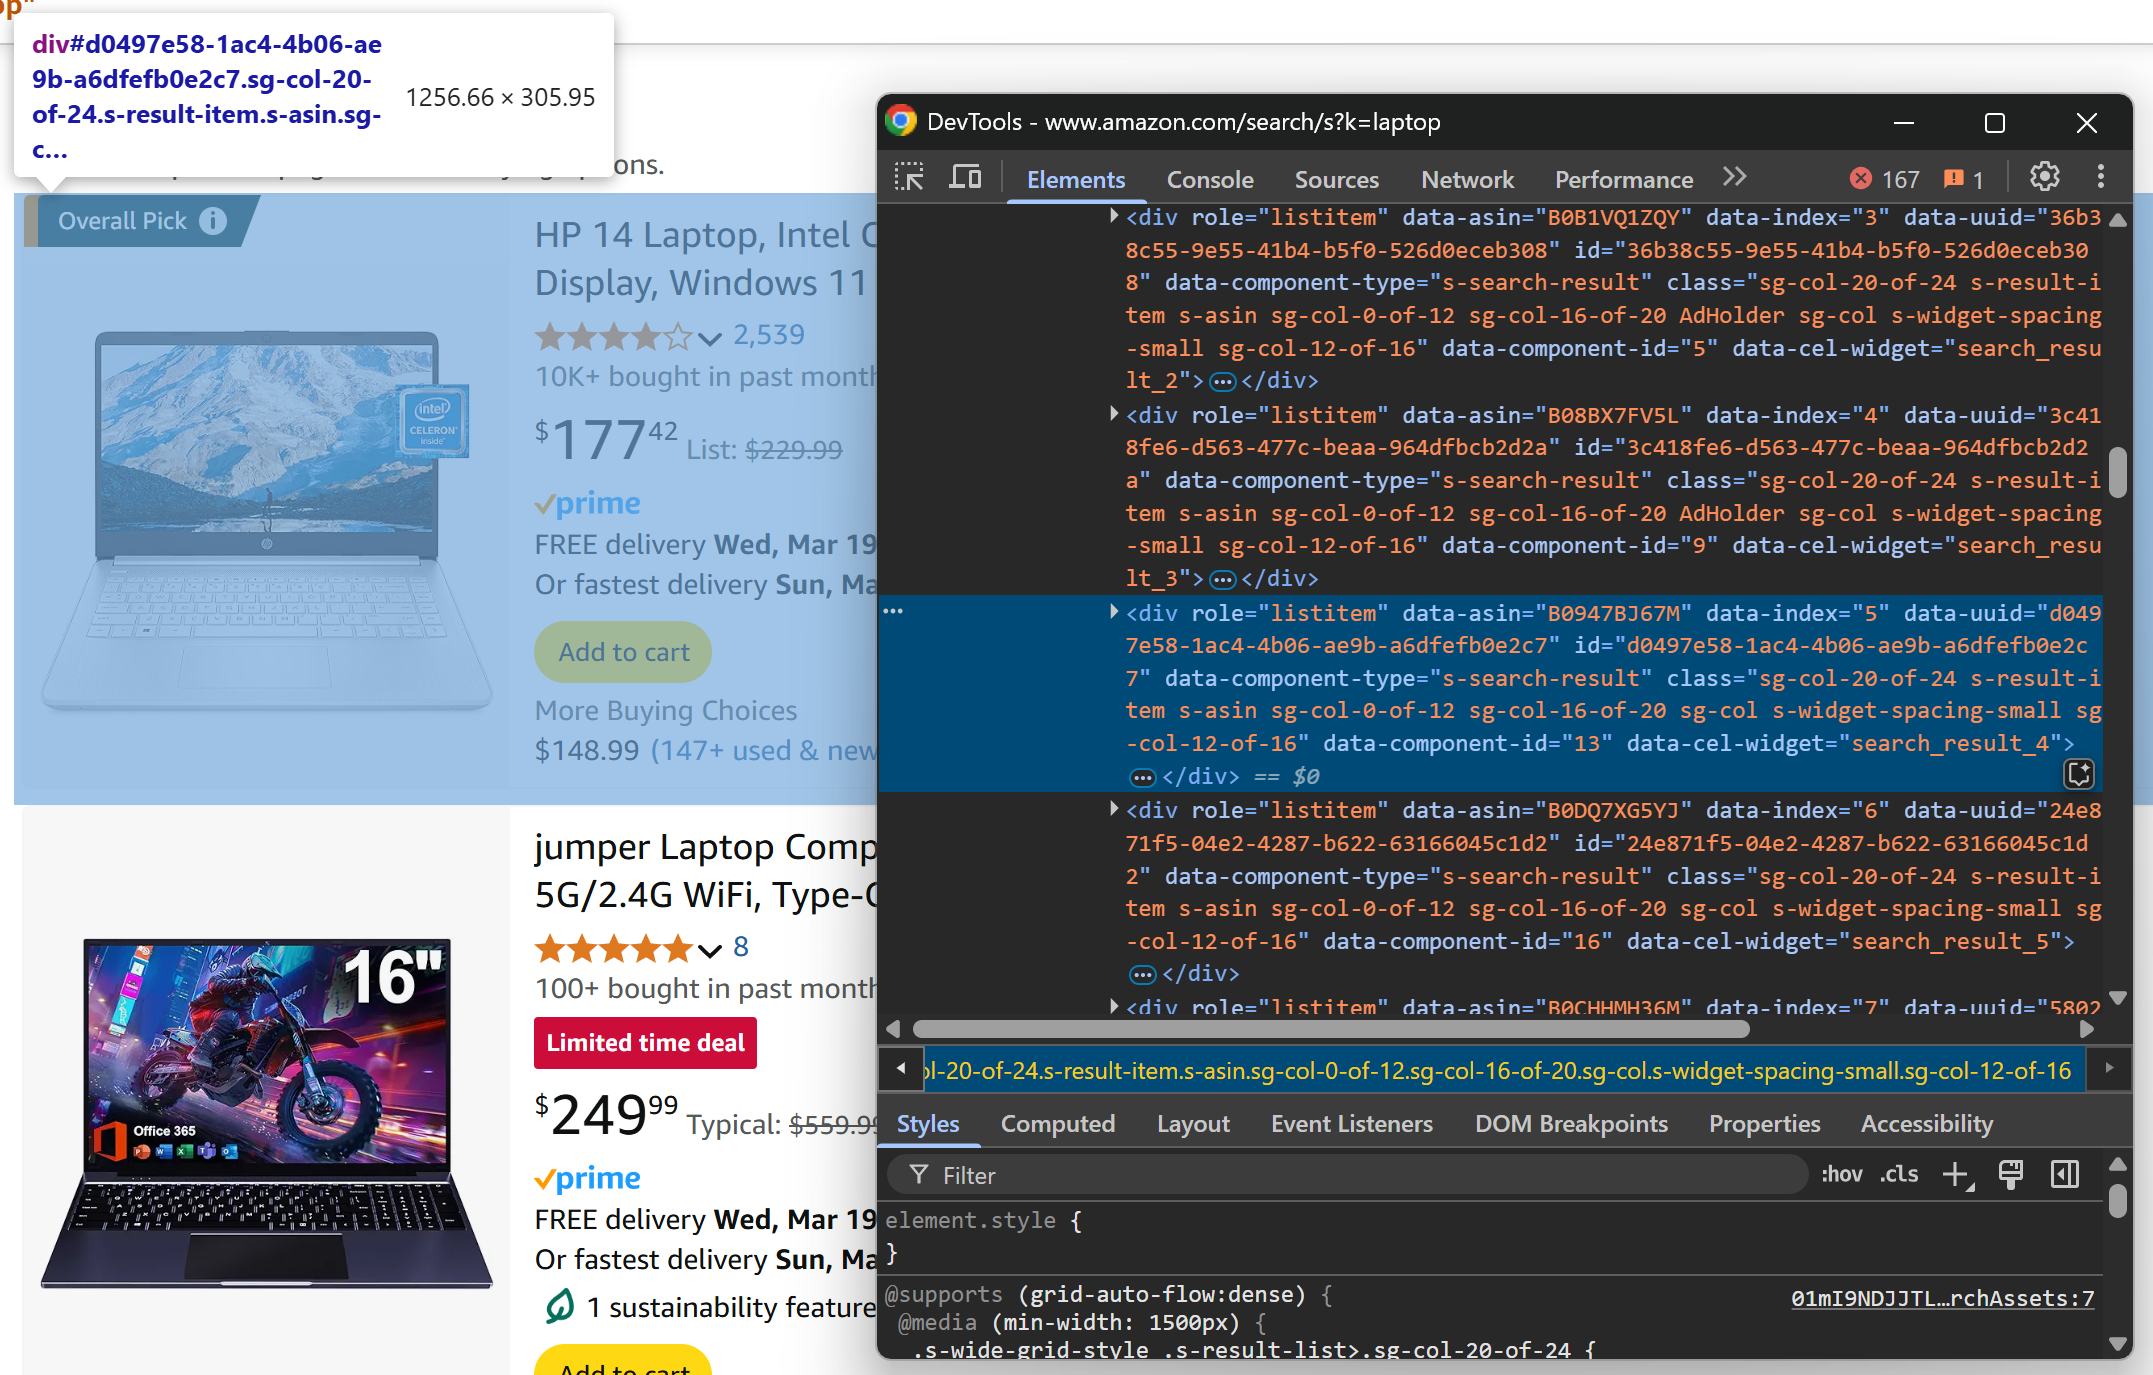Open the Properties pane tab
Viewport: 2153px width, 1375px height.
(1764, 1124)
